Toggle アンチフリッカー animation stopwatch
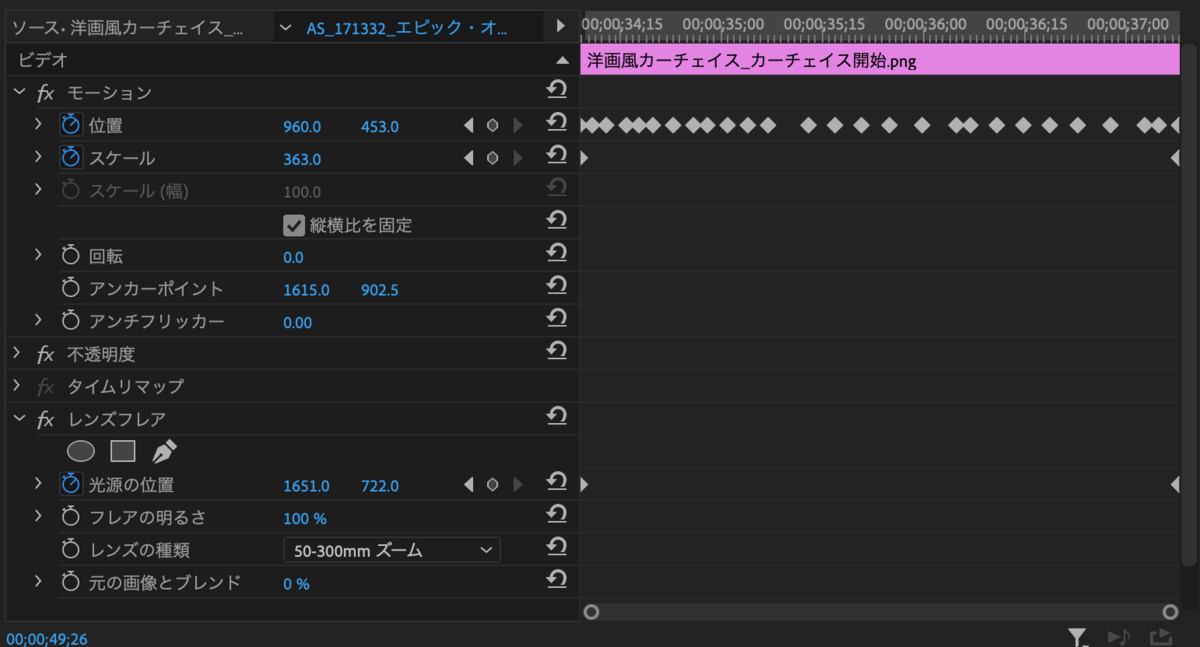 coord(70,320)
